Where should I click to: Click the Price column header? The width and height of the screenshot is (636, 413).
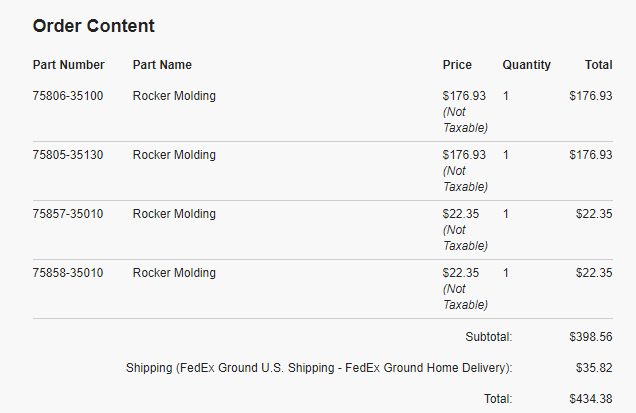coord(457,65)
